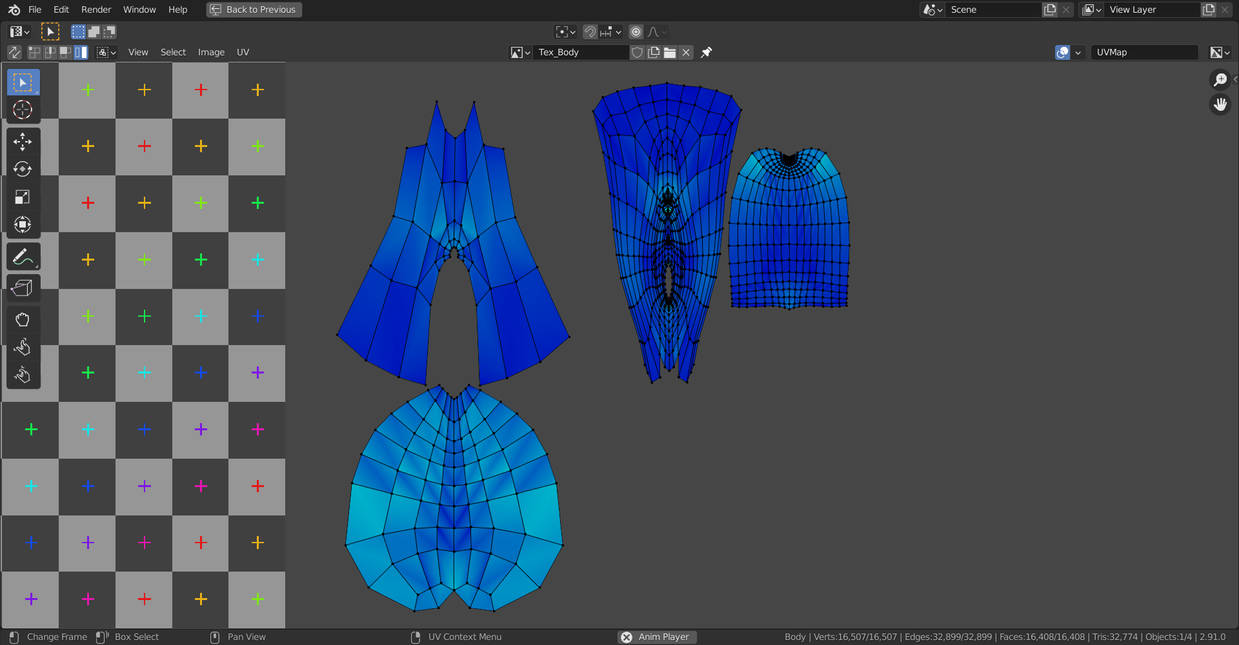Switch to vertex select mode
Screen dimensions: 1239x645
35,52
